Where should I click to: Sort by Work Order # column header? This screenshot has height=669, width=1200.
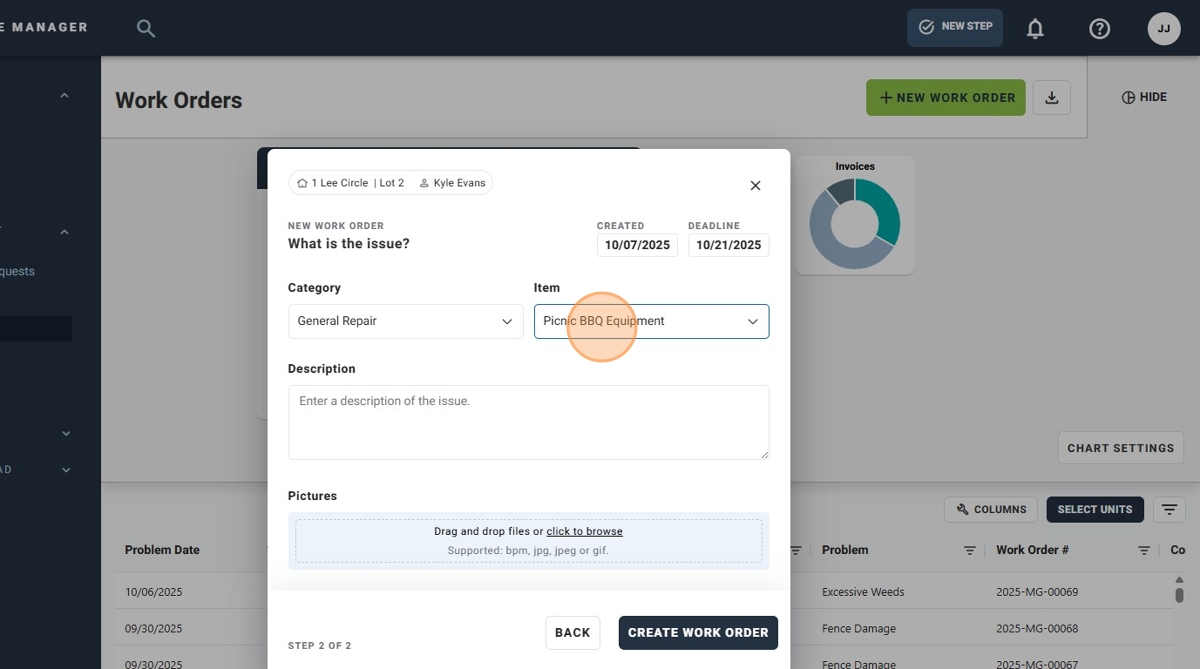(x=1033, y=550)
